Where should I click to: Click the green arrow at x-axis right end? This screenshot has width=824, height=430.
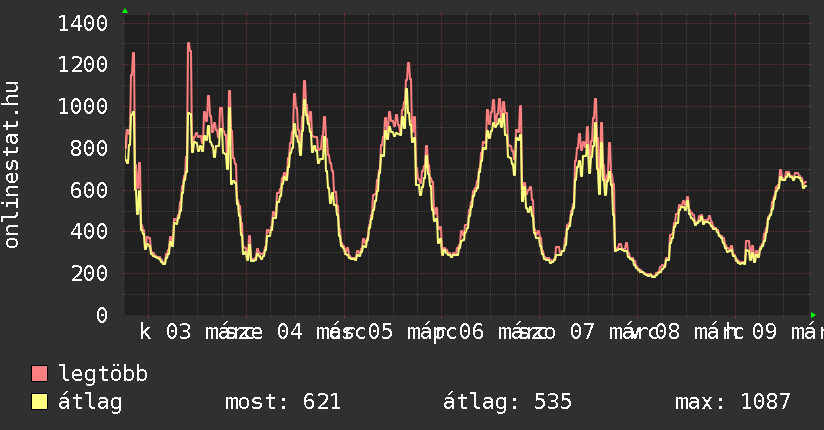(x=813, y=315)
